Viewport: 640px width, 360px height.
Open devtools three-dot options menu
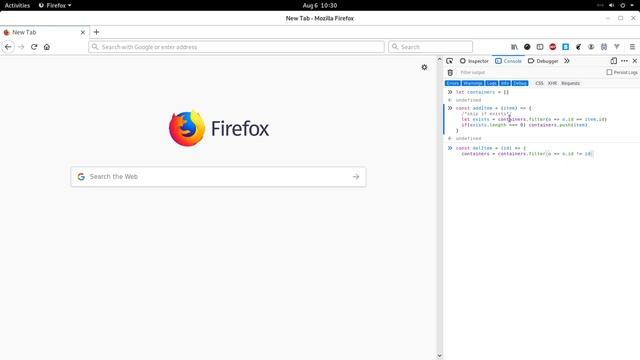(624, 61)
